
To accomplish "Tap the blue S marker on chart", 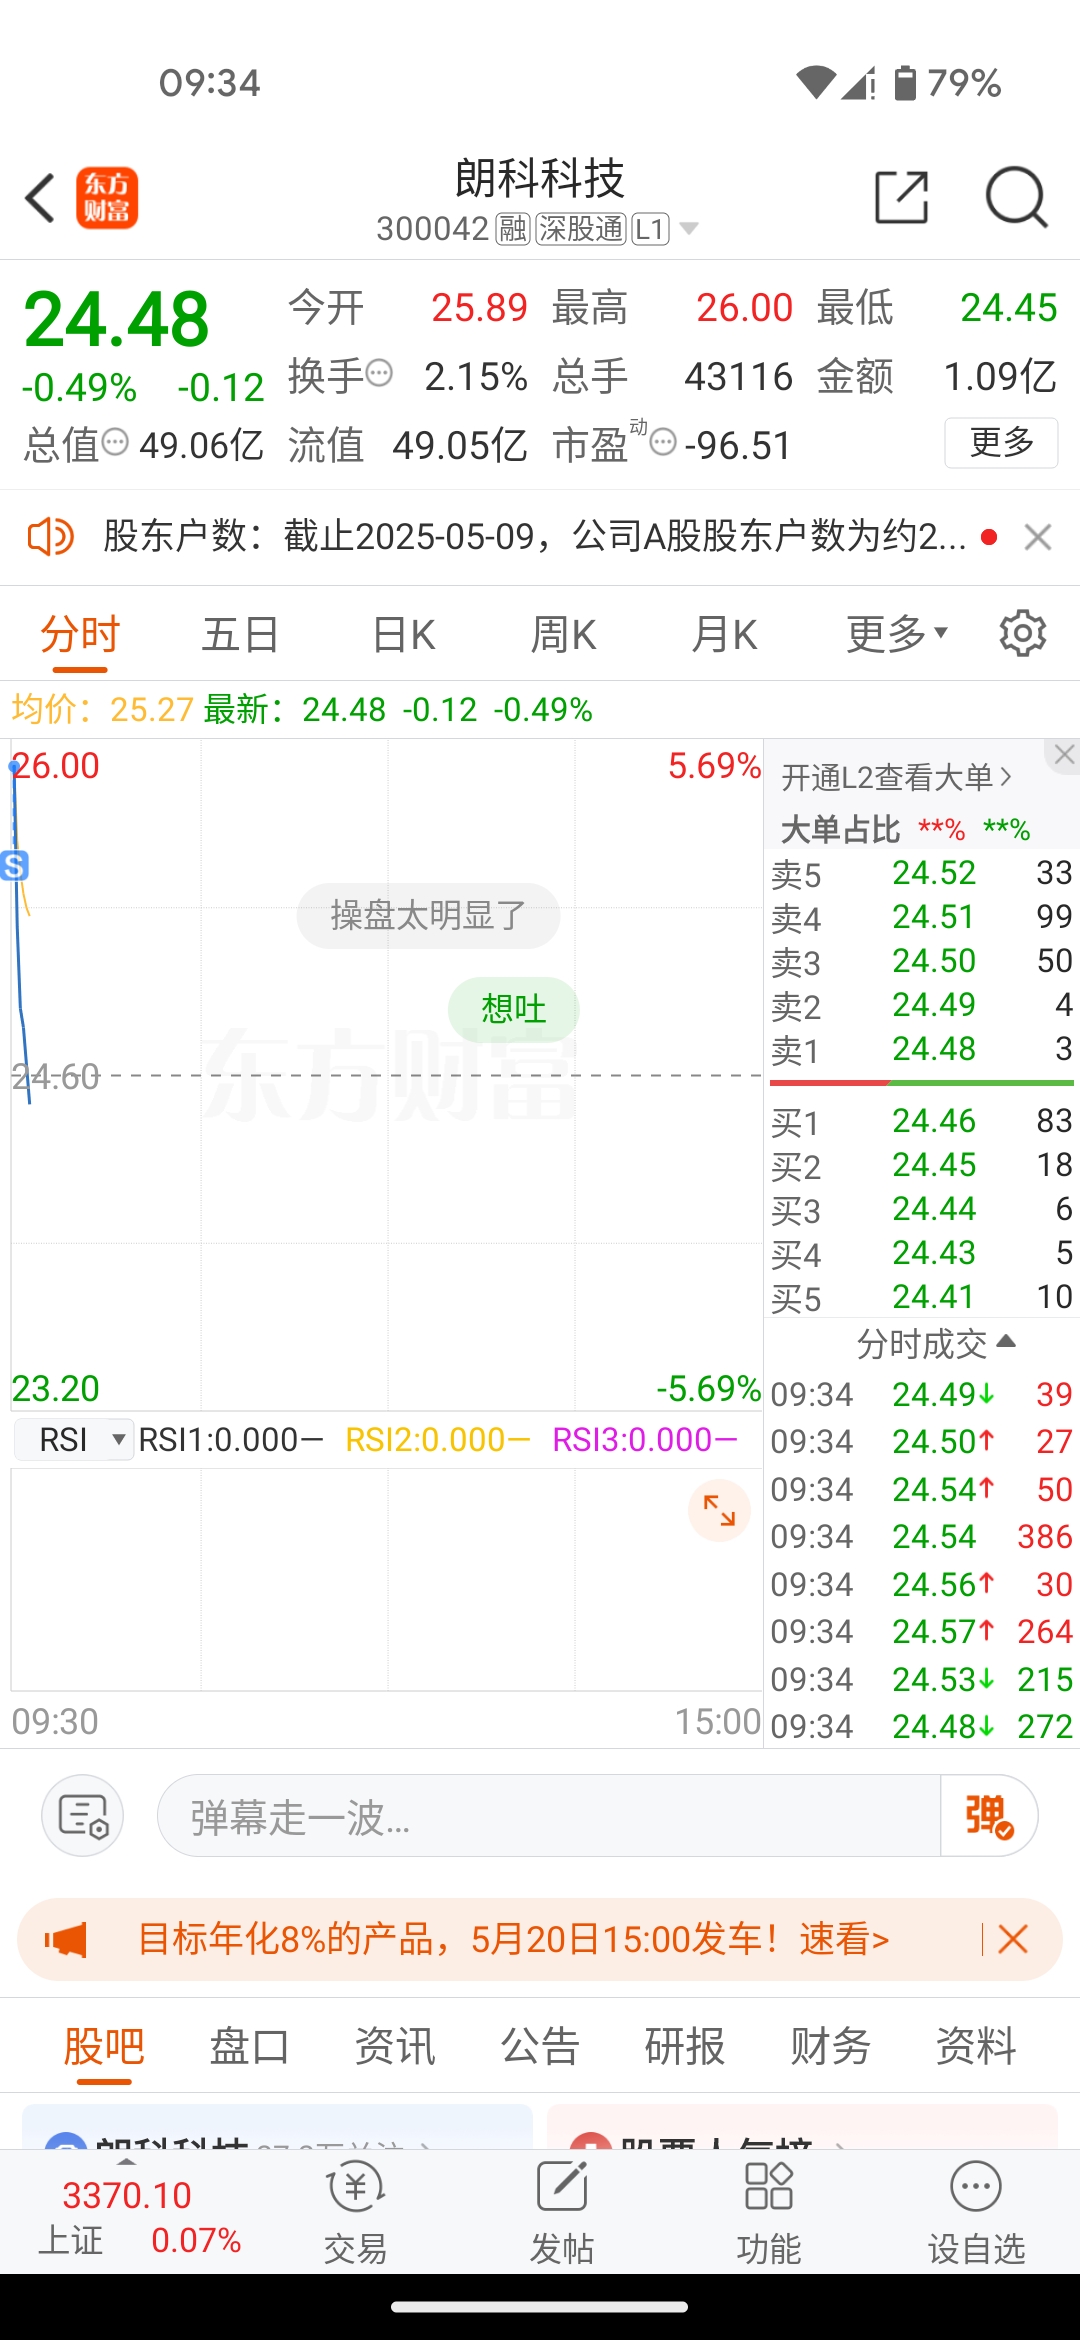I will [14, 865].
